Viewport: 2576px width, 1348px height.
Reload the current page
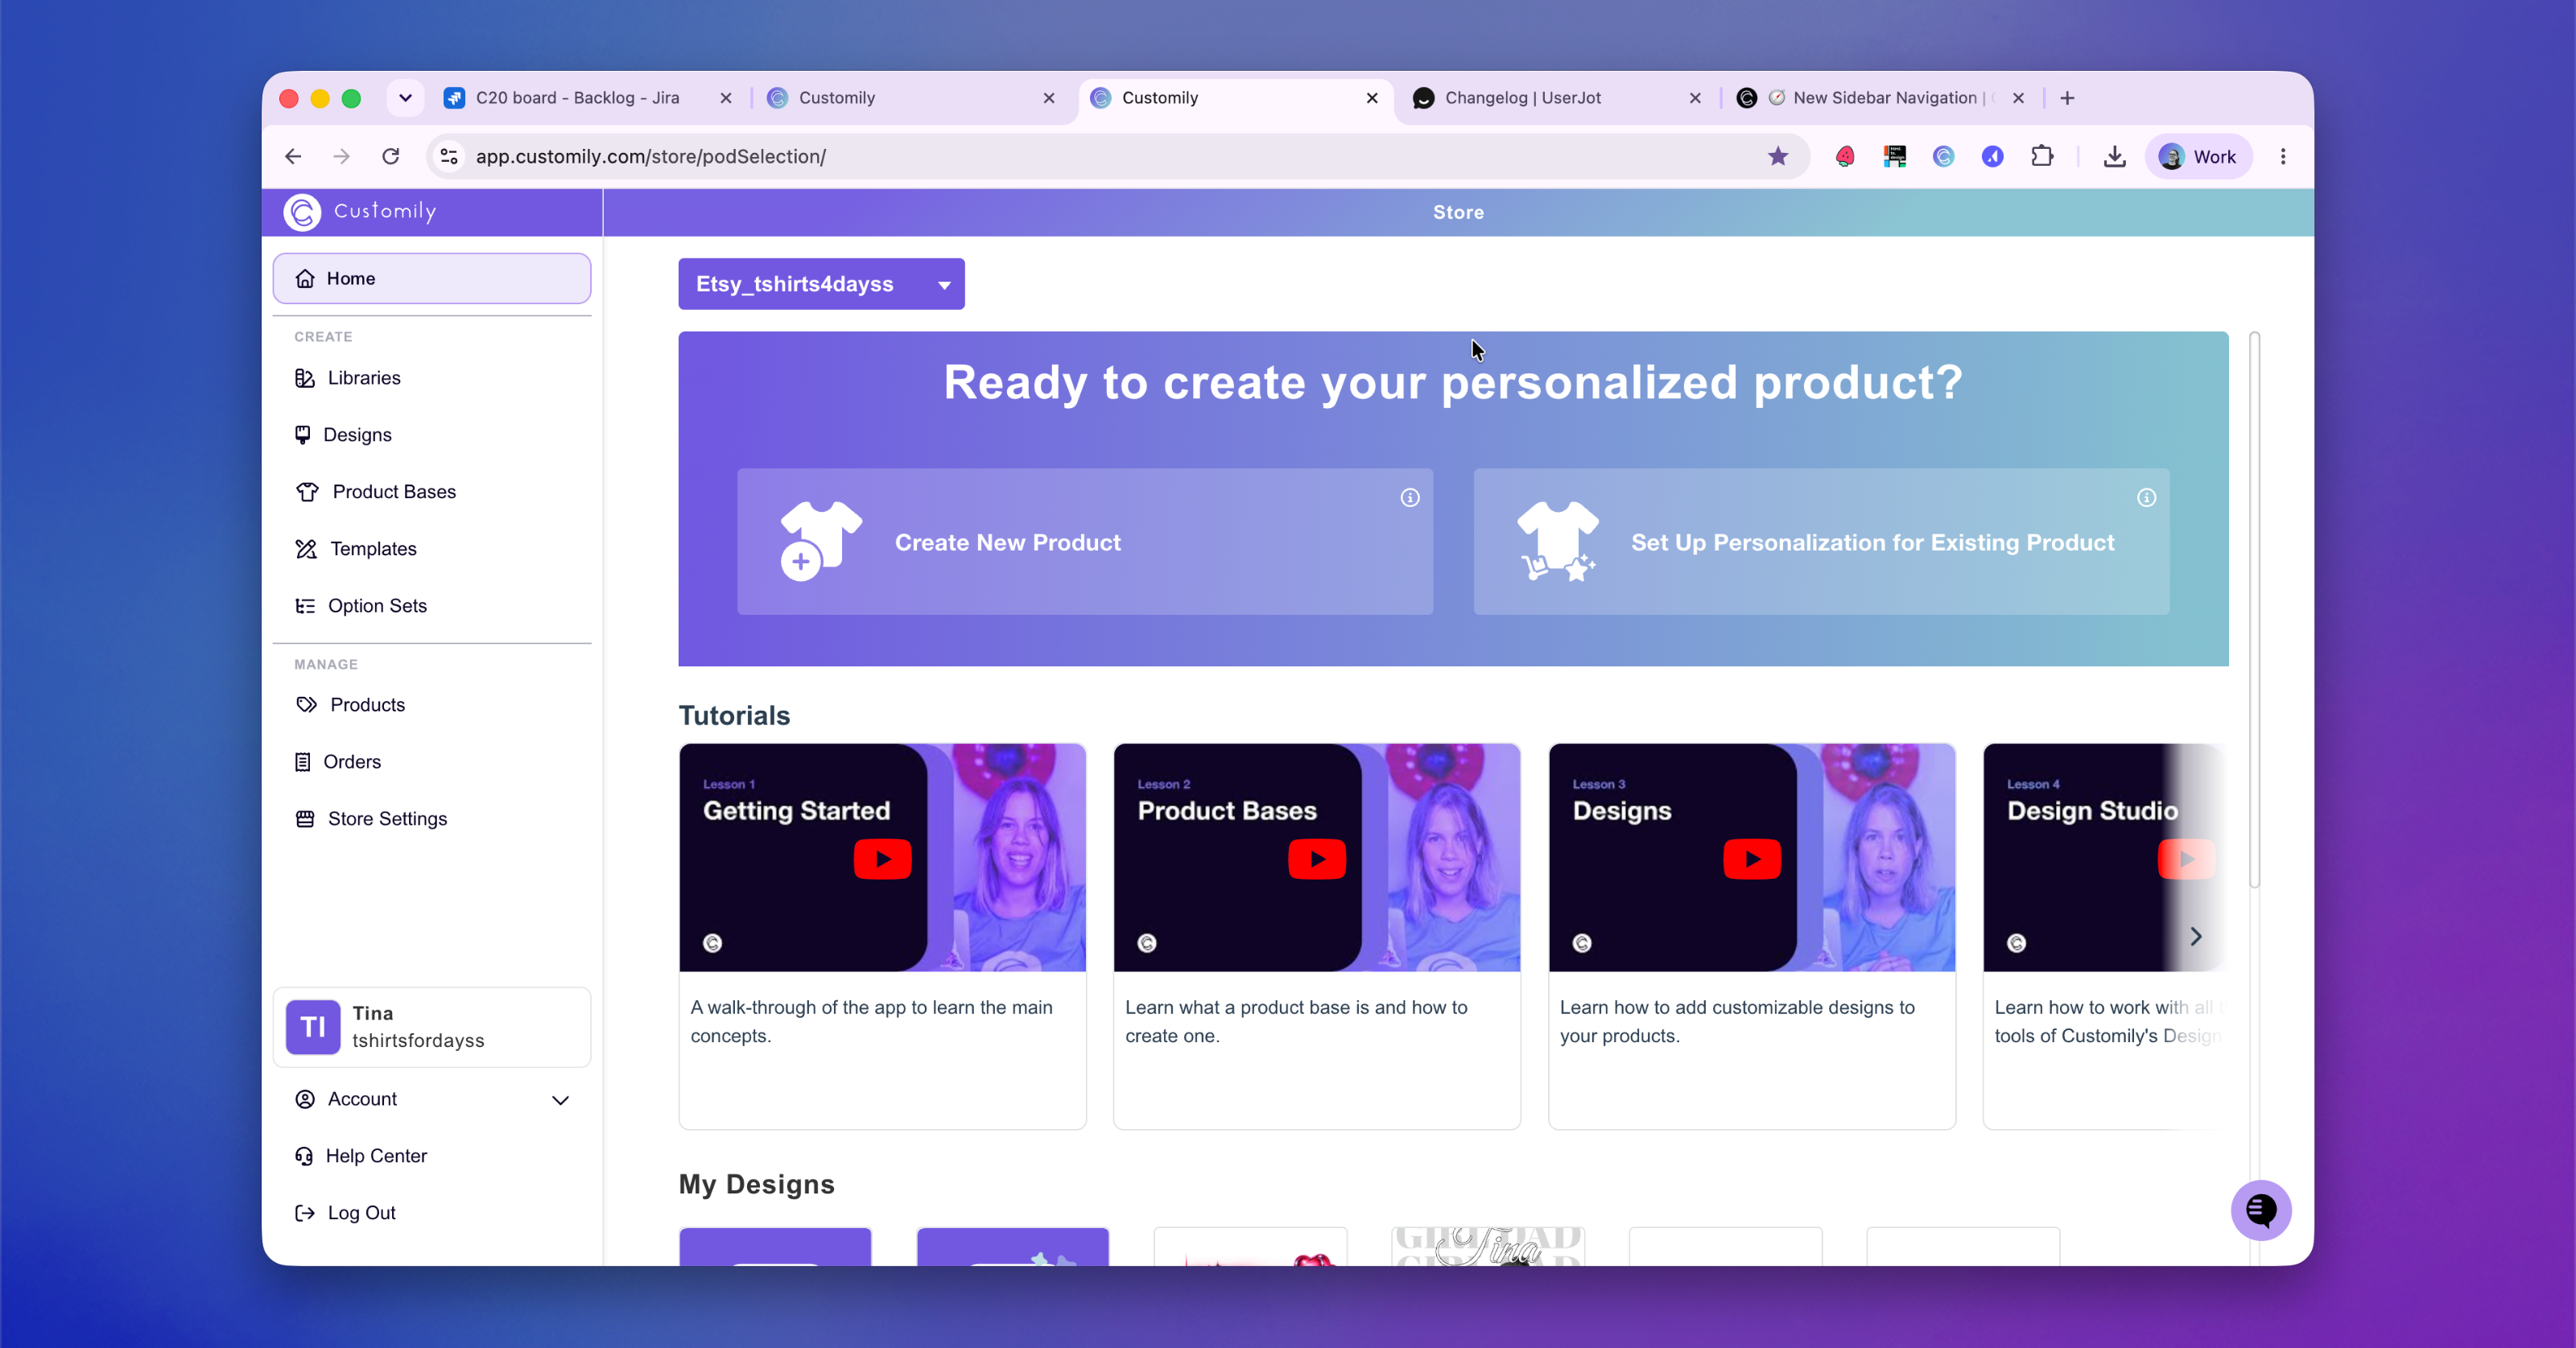tap(391, 156)
